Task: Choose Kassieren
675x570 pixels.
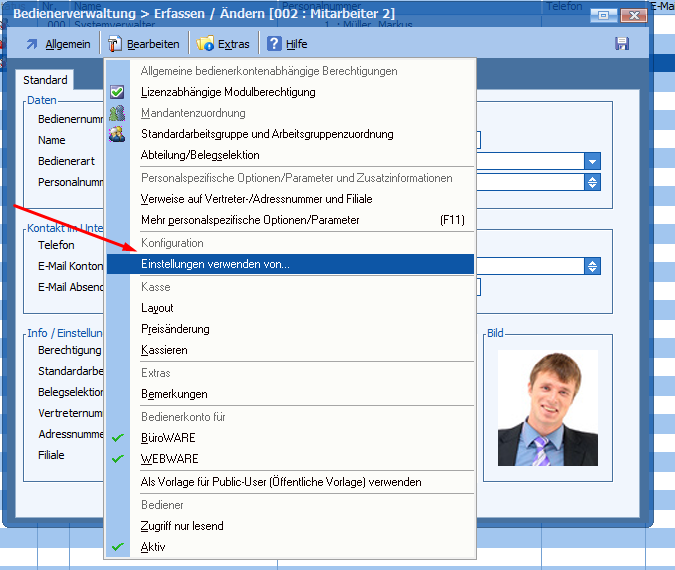Action: pos(164,350)
